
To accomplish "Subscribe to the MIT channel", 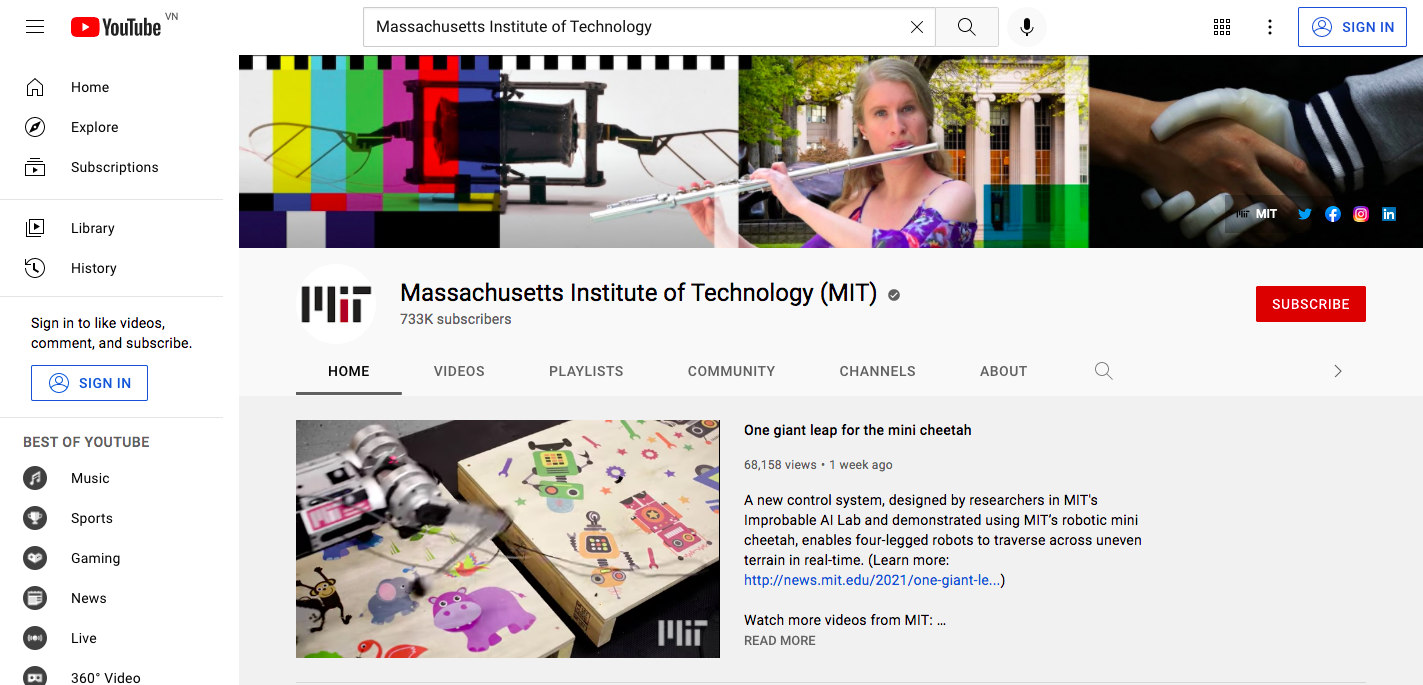I will click(1311, 304).
